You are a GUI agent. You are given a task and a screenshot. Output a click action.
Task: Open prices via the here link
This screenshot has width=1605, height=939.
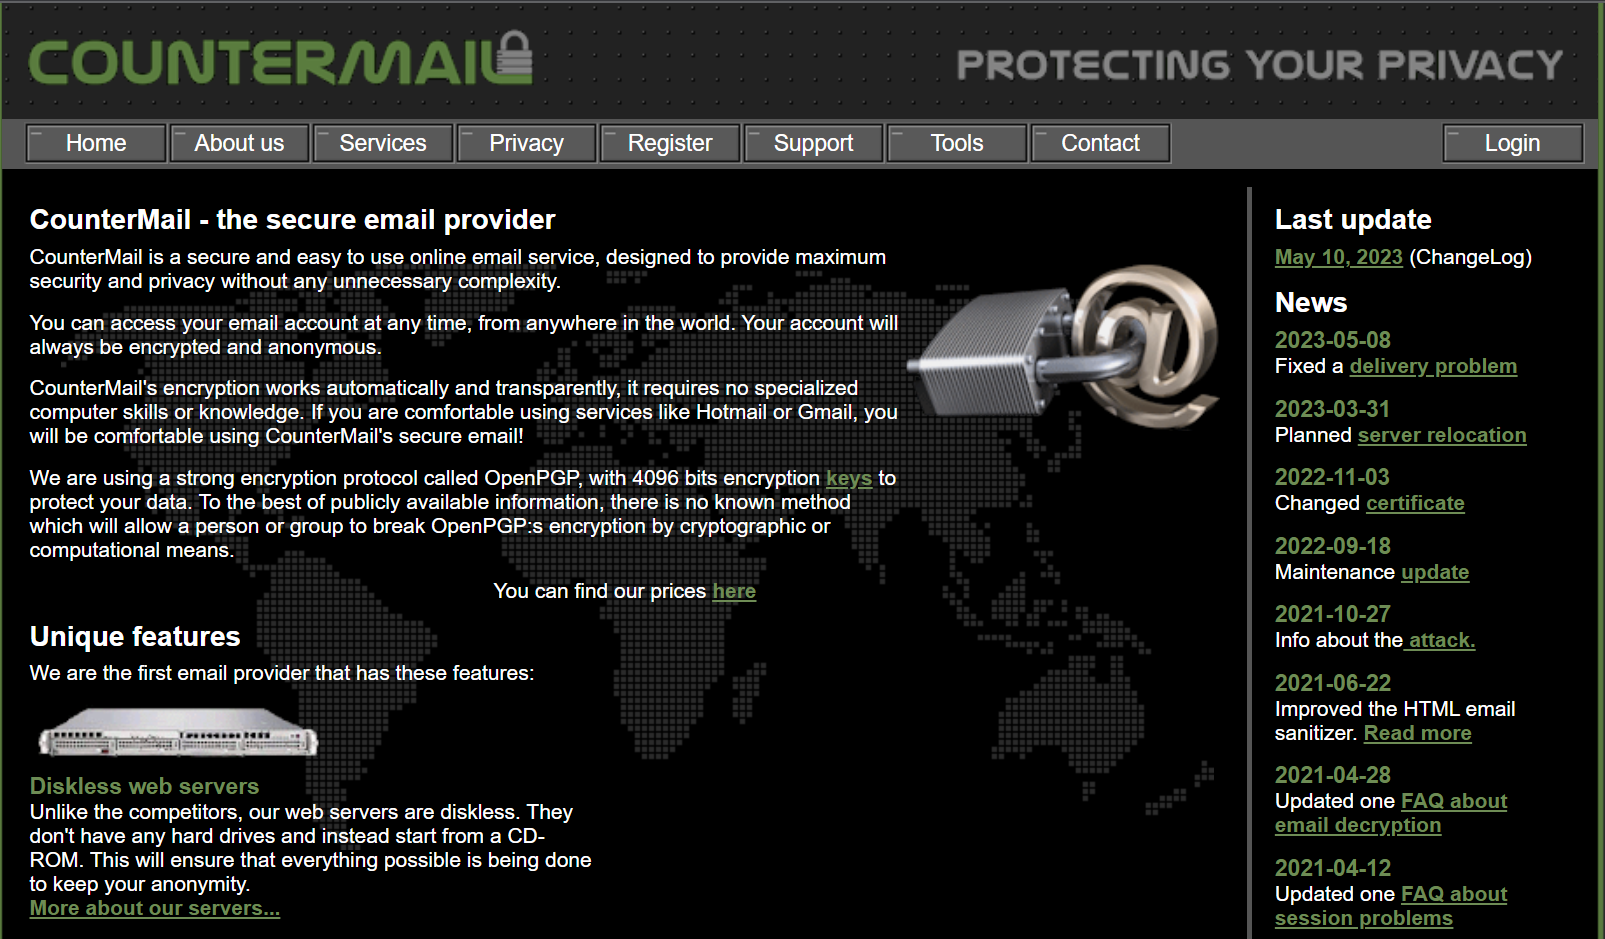[734, 591]
